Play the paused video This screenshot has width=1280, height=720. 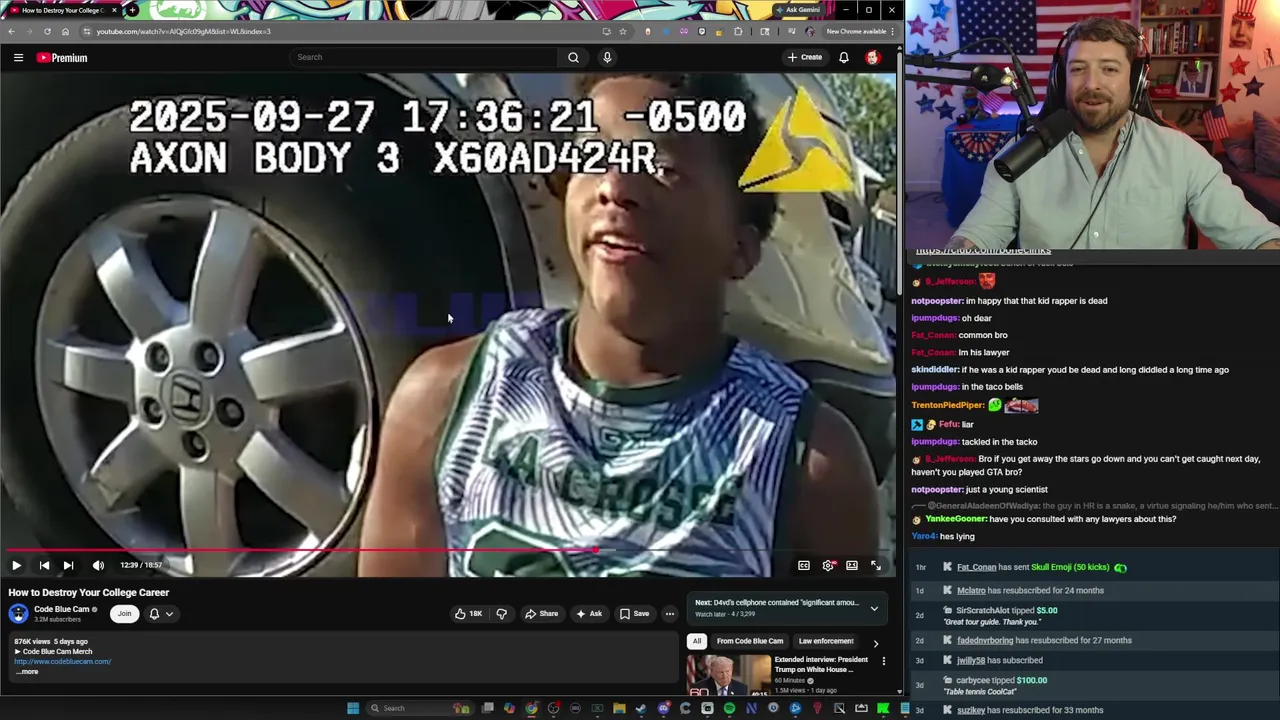click(16, 565)
